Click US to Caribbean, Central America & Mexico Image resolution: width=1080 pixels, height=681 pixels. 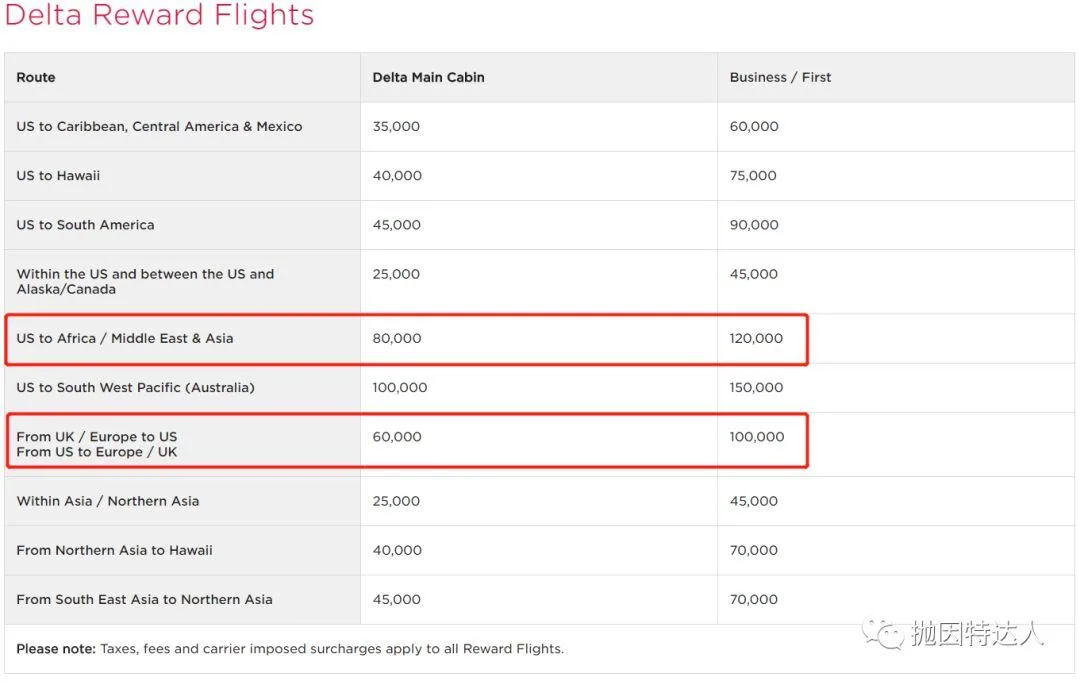[159, 127]
